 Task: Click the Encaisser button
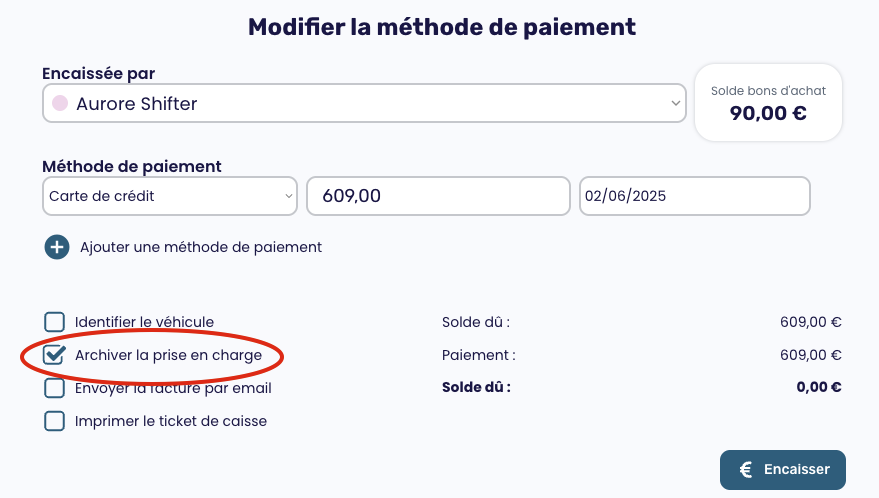[x=783, y=469]
